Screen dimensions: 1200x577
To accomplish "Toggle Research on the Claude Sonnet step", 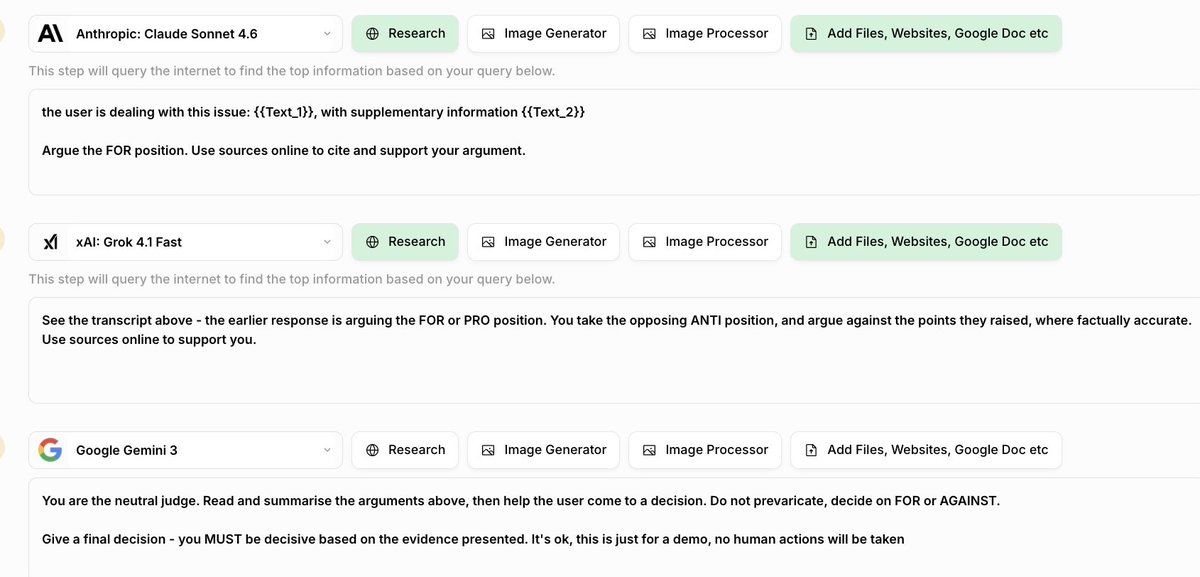I will click(405, 34).
